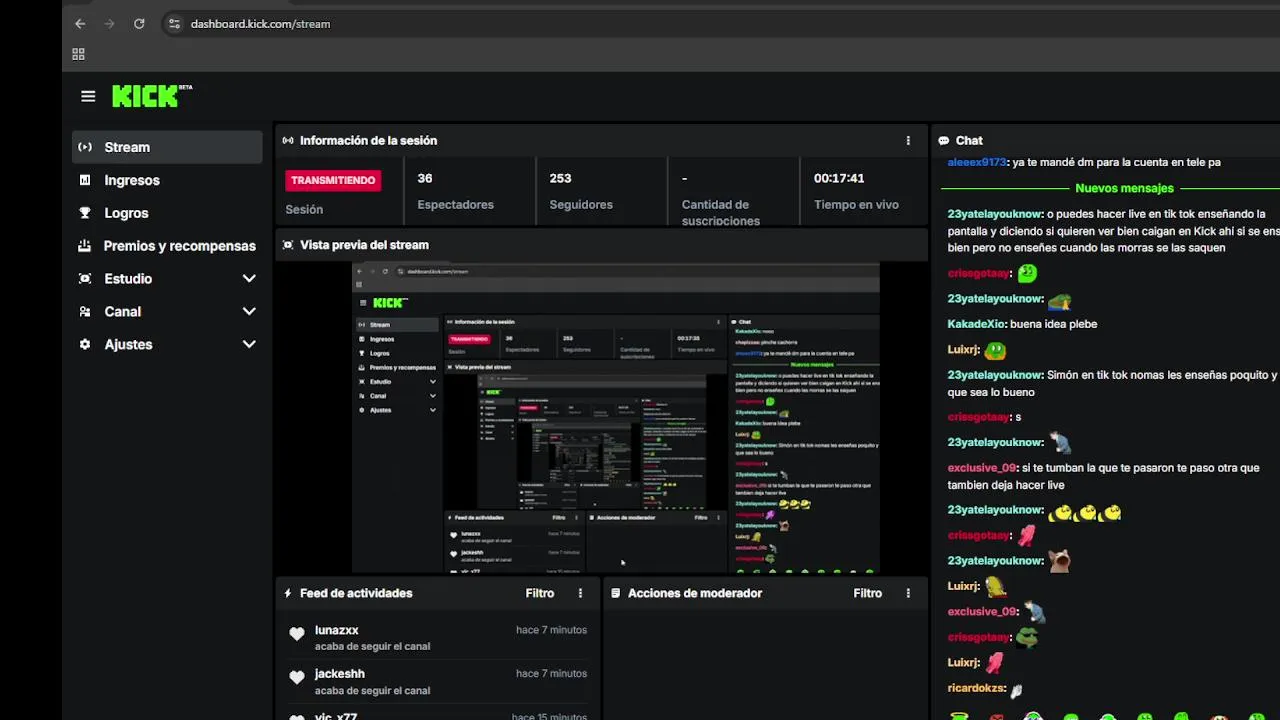Click the Logros trophy icon in sidebar
Screen dimensions: 1280x720
coord(85,213)
